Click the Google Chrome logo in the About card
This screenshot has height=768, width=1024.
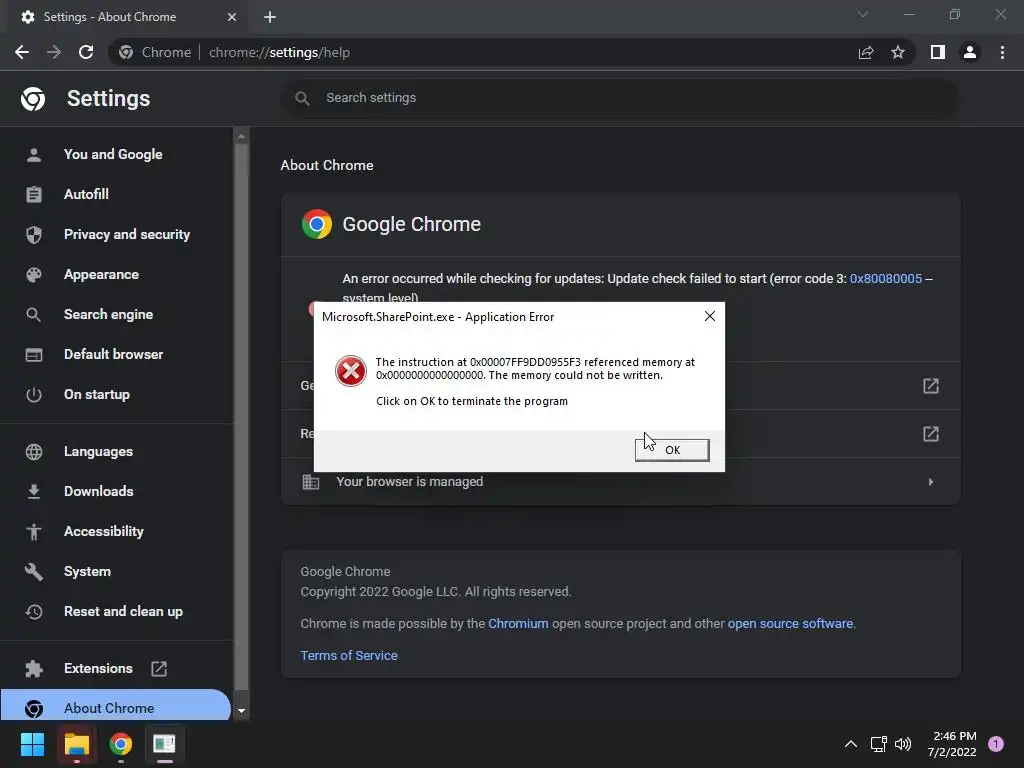click(x=317, y=224)
